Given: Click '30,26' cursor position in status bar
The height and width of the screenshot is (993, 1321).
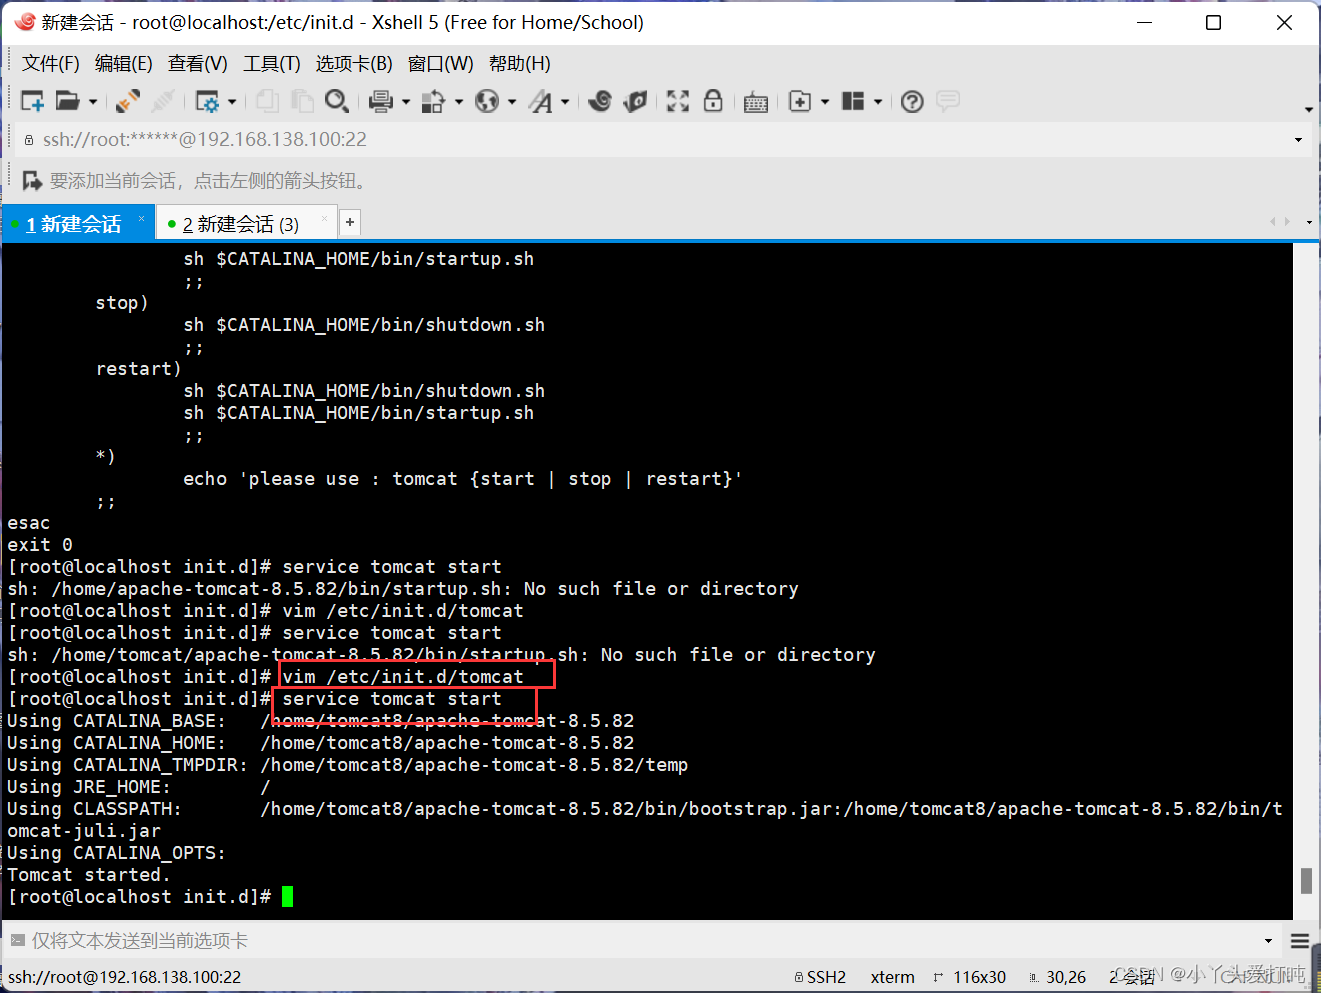Looking at the screenshot, I should point(1066,977).
